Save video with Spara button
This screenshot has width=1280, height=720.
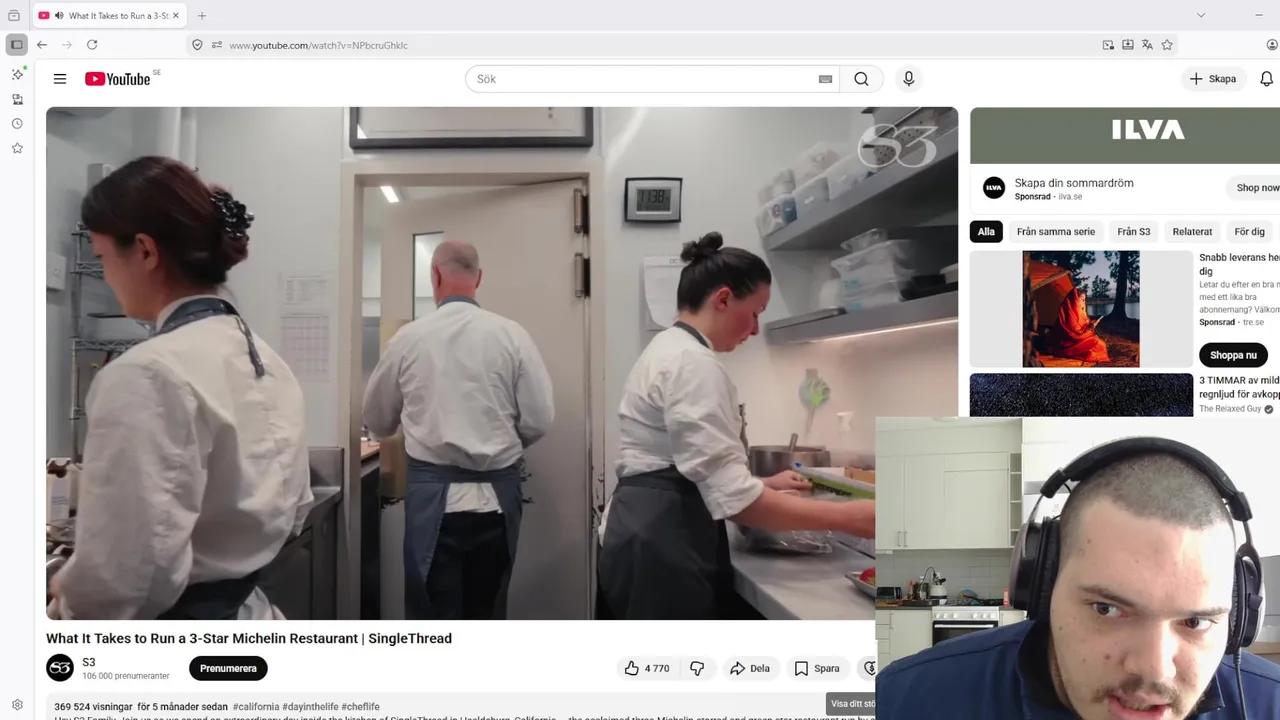pyautogui.click(x=817, y=668)
